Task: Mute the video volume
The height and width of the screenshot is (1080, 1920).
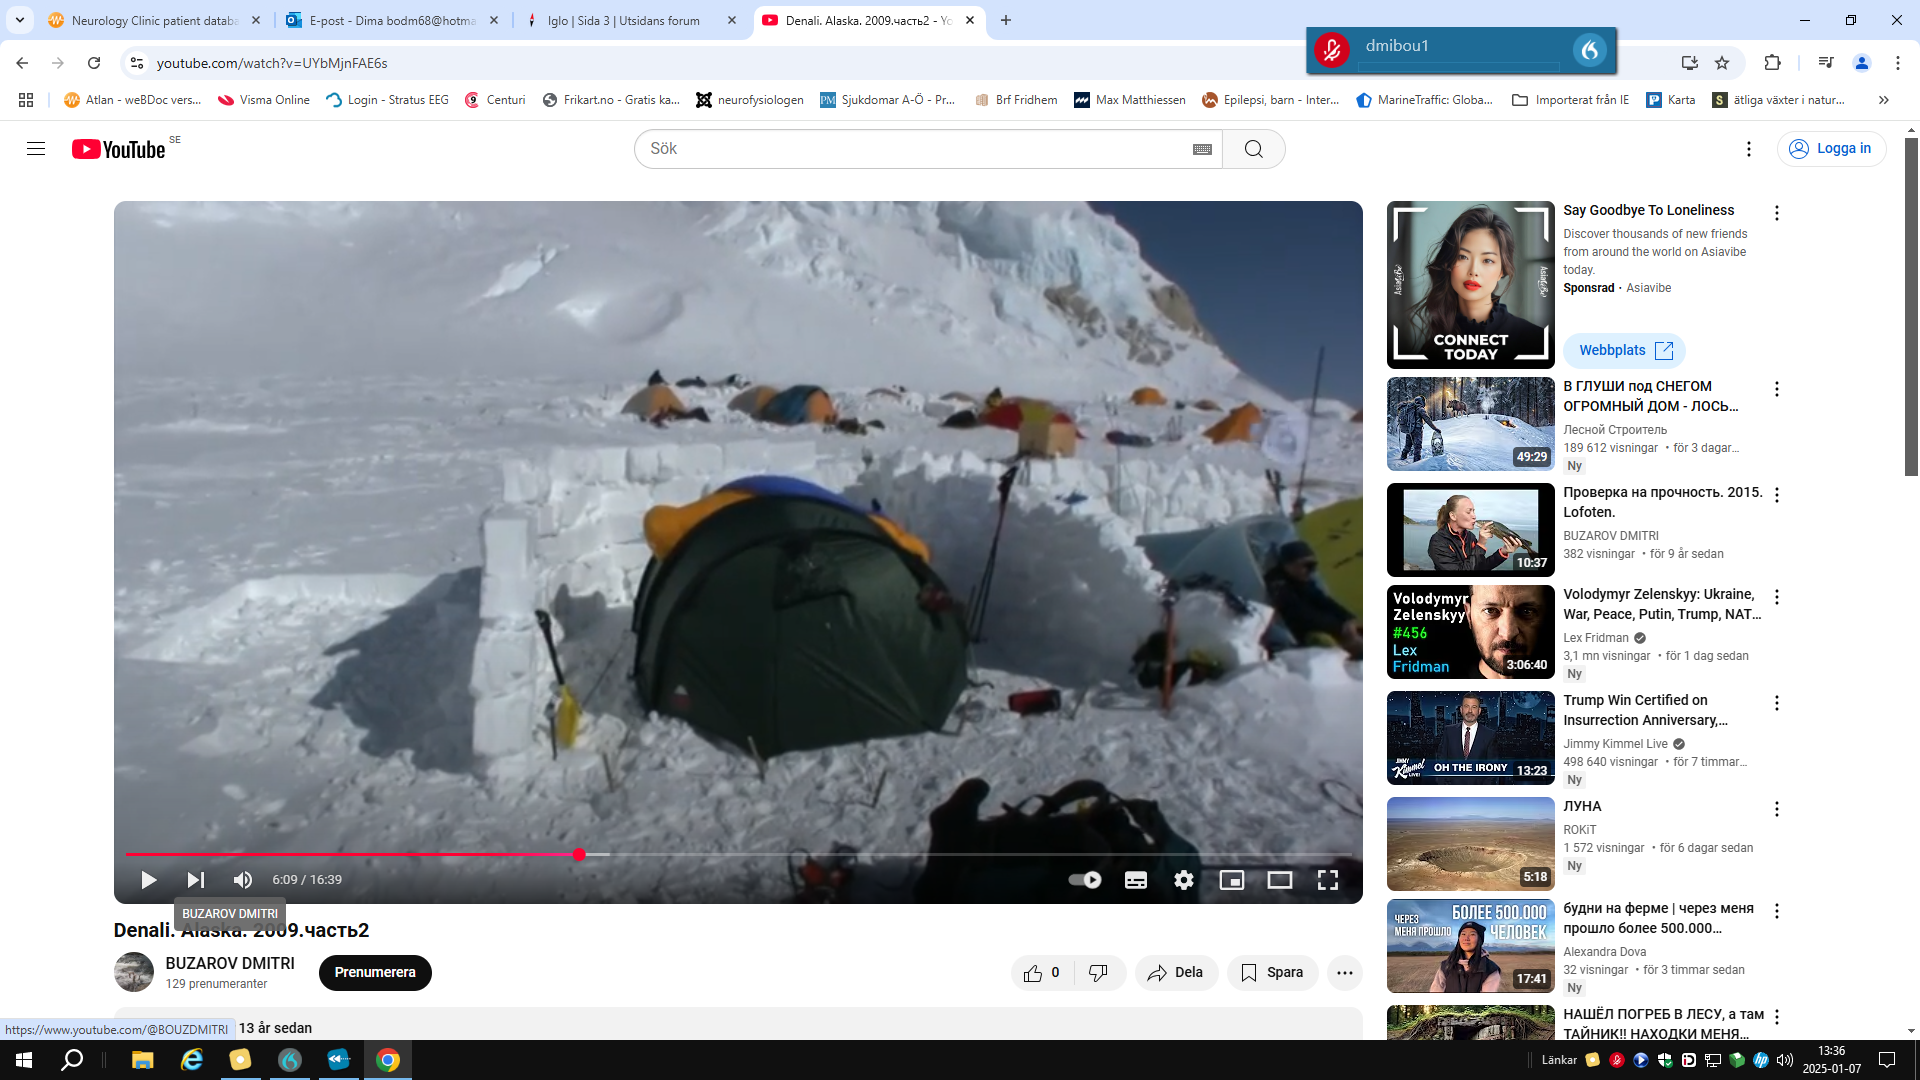Action: [x=243, y=880]
